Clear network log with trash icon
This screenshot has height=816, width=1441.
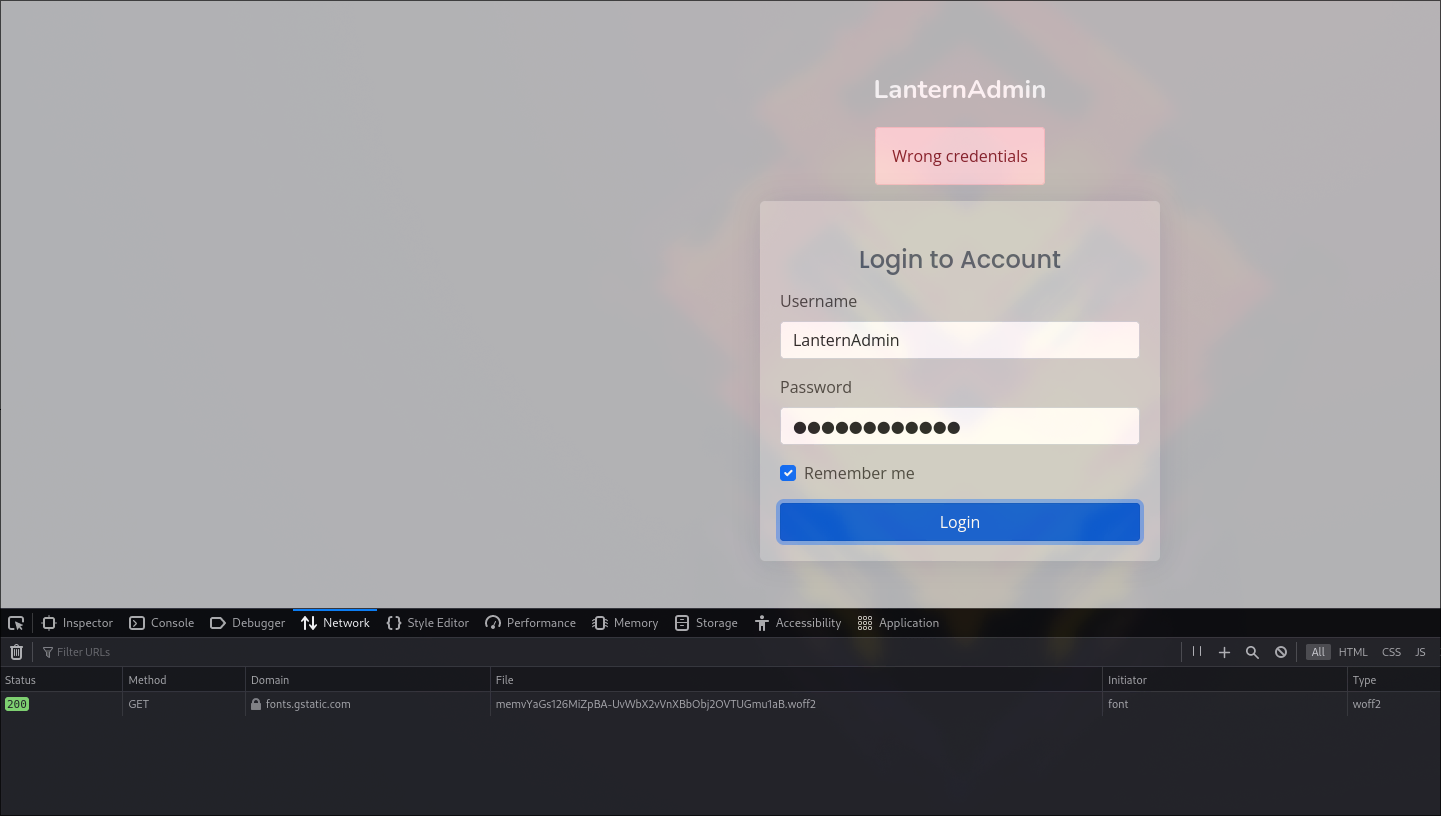16,652
